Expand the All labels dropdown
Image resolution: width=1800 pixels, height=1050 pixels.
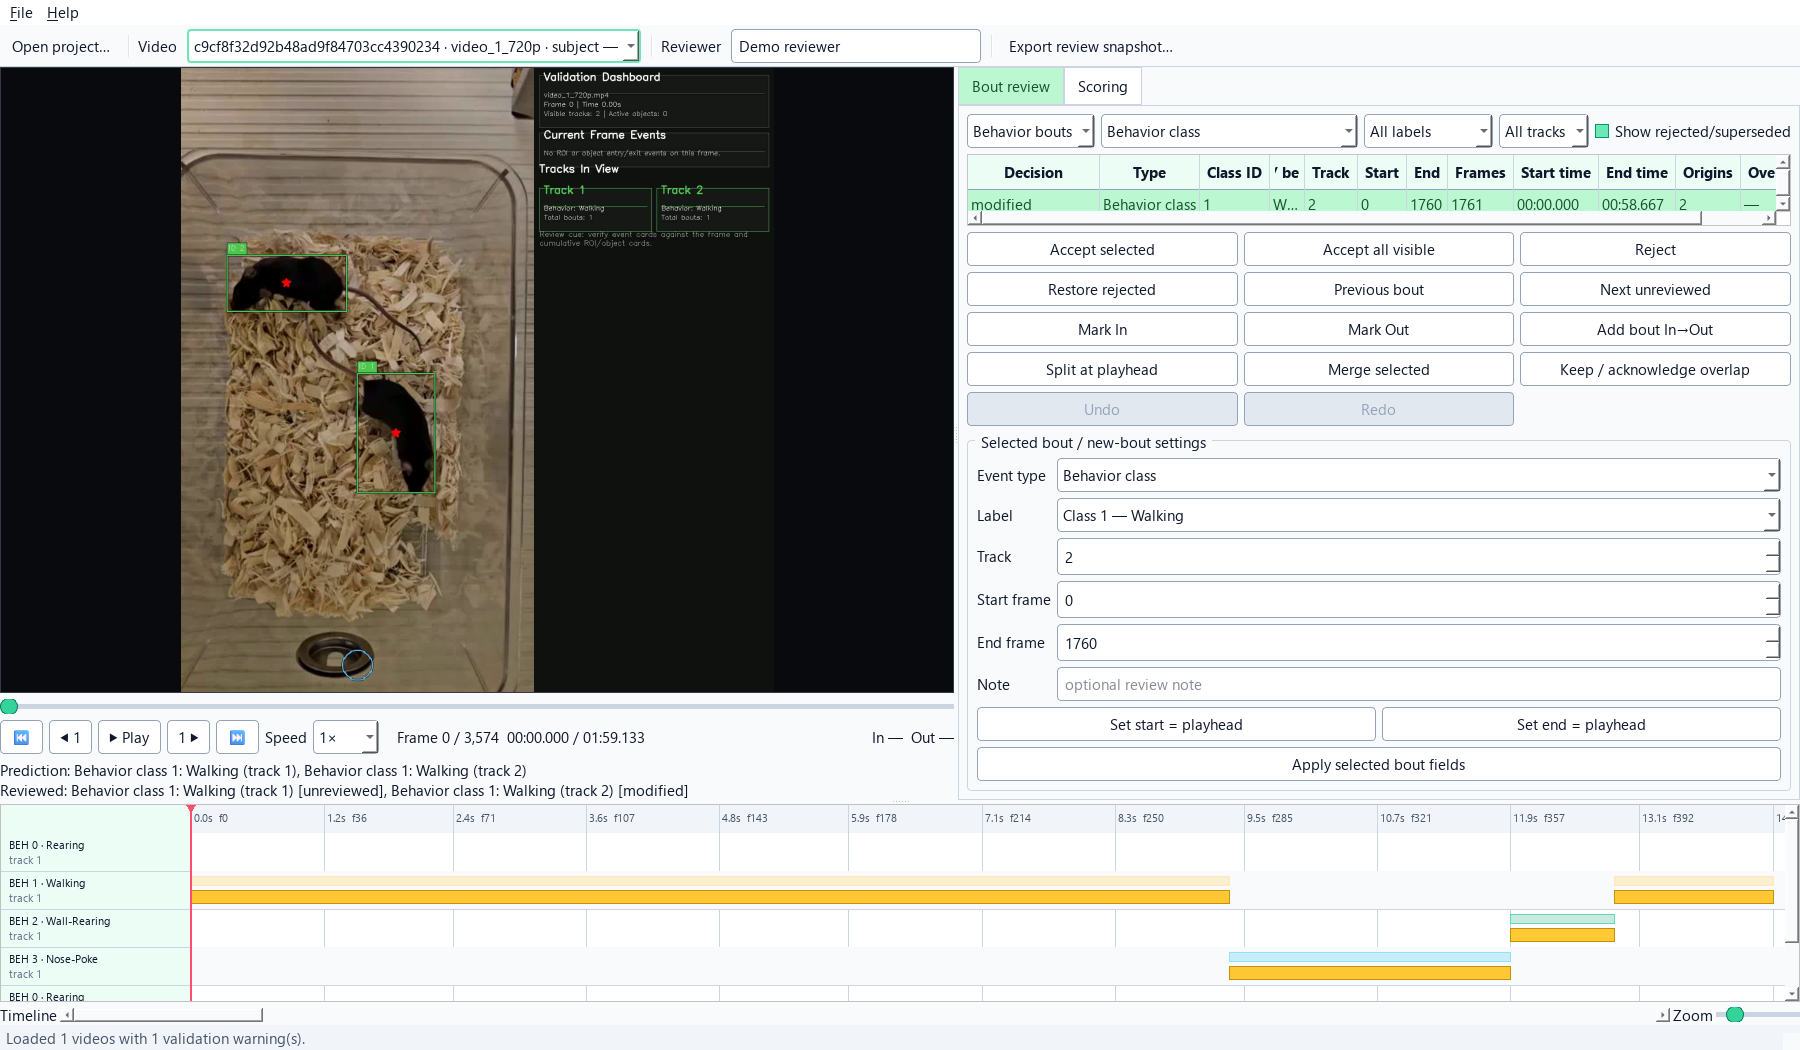[x=1428, y=131]
